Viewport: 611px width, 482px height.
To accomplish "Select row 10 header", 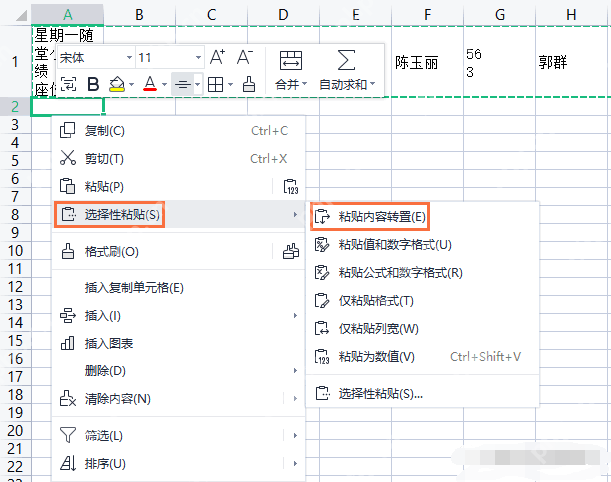I will click(x=15, y=251).
